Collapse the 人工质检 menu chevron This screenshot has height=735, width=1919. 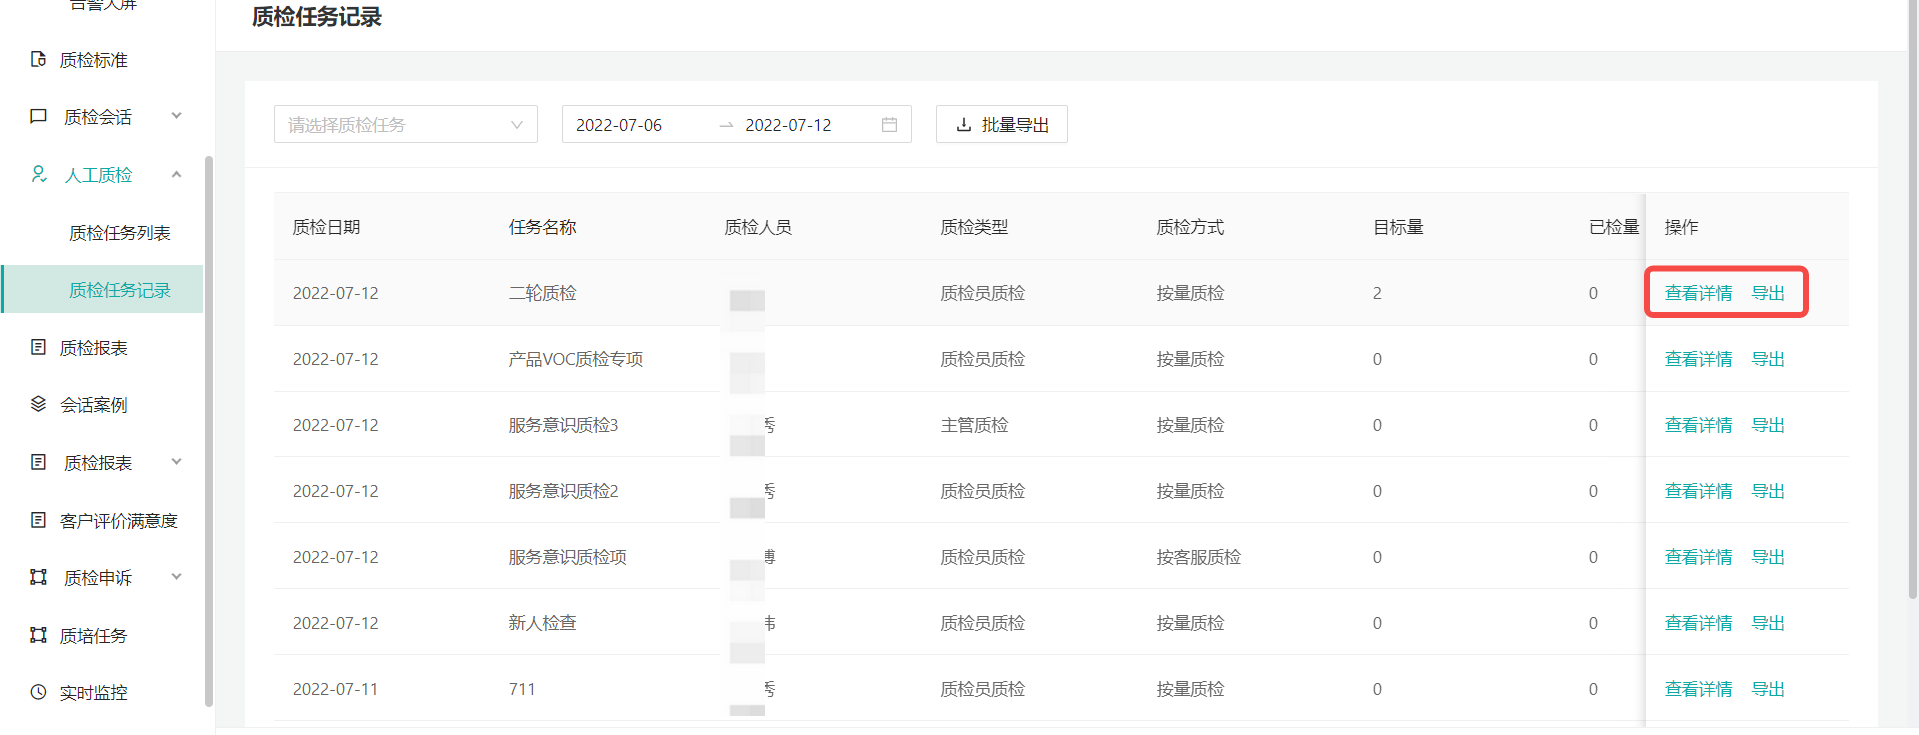click(177, 174)
